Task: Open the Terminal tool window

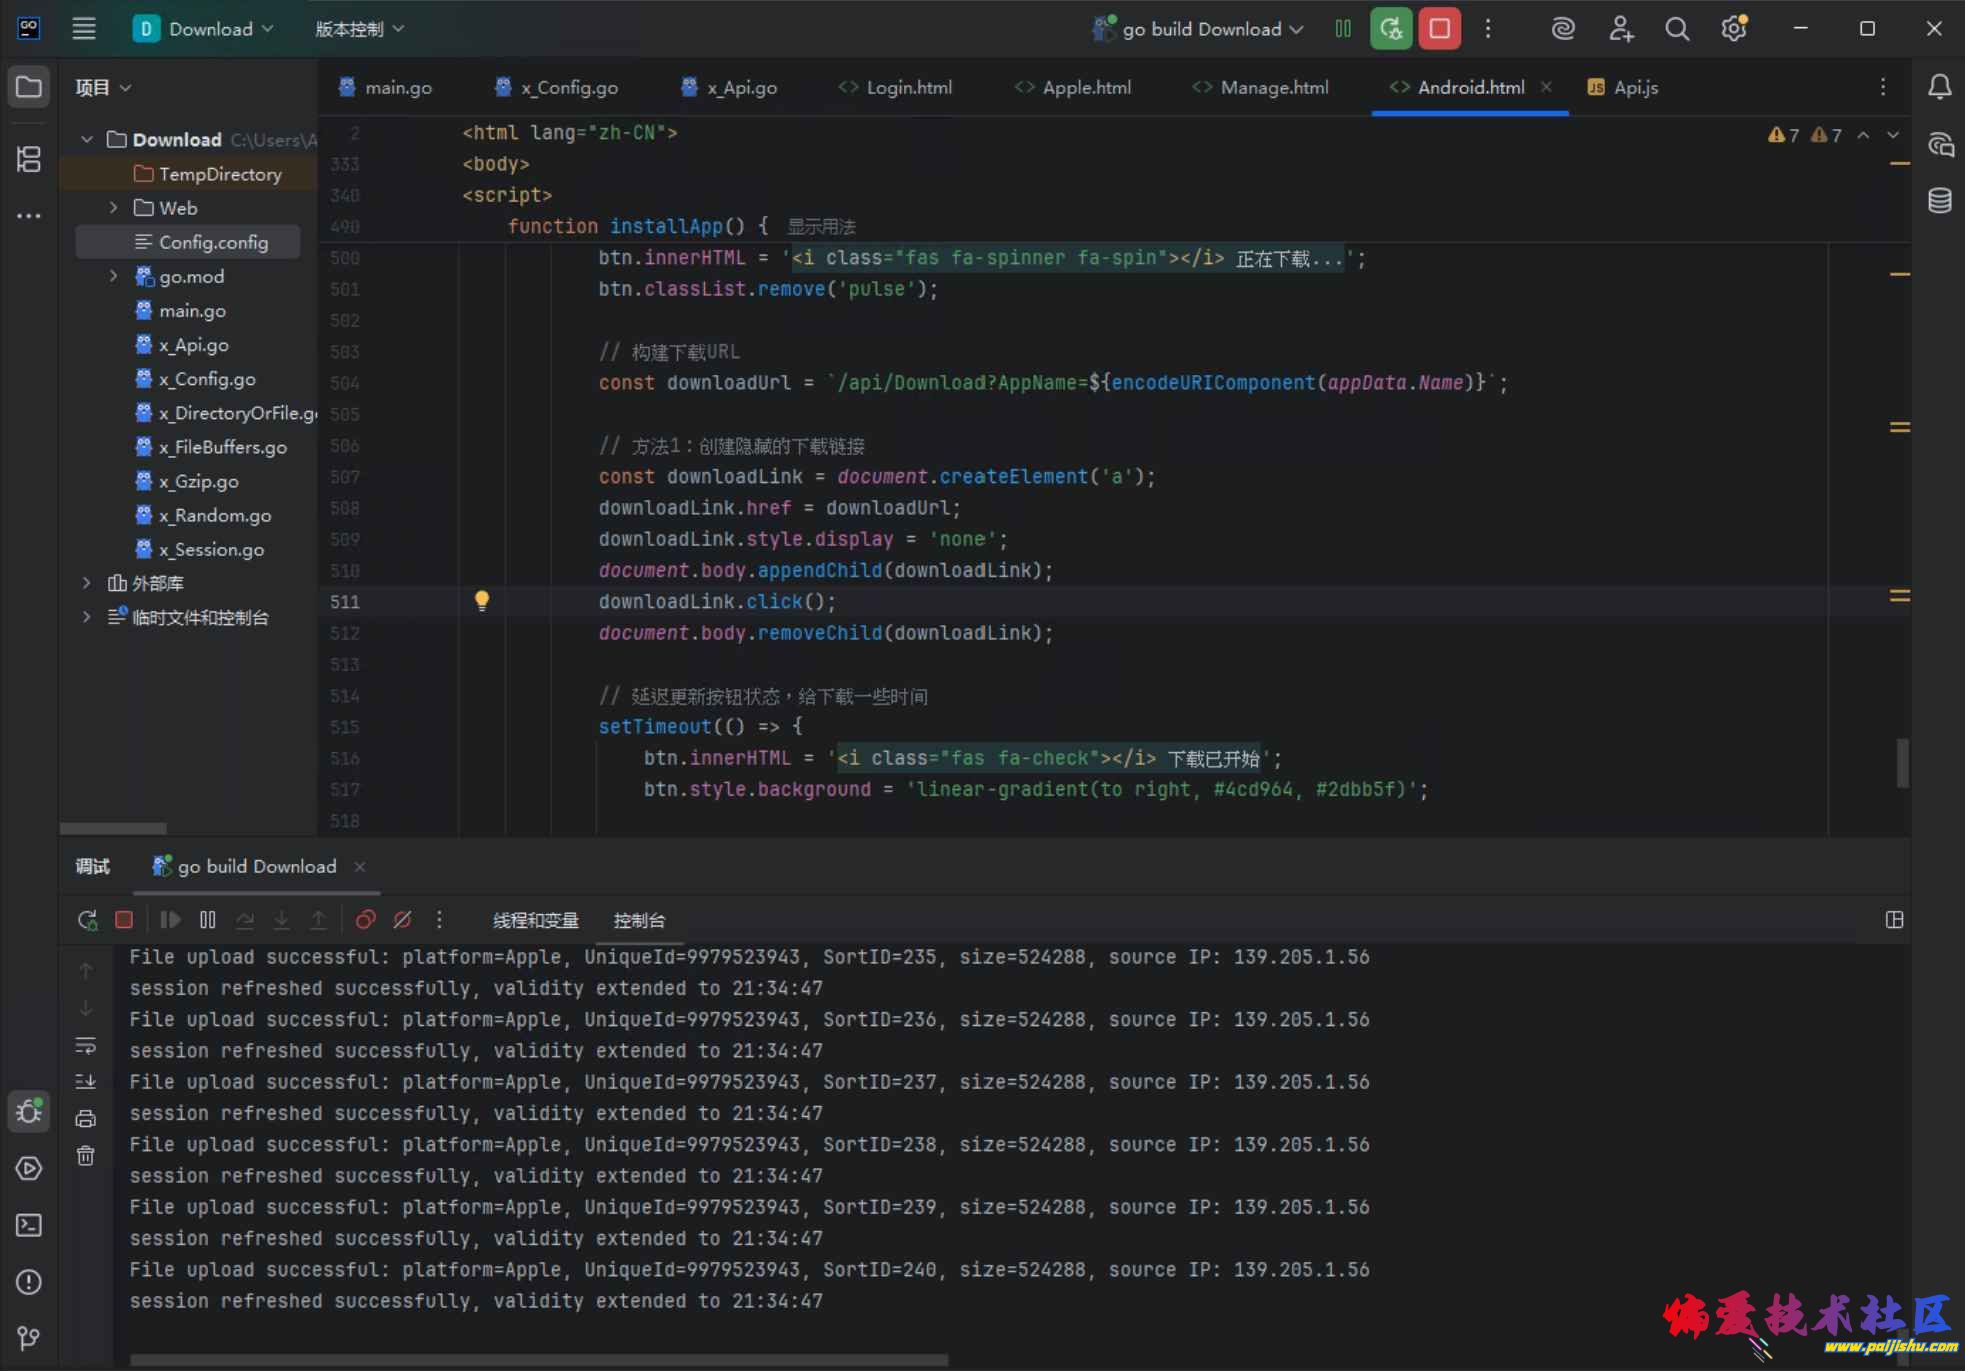Action: point(29,1225)
